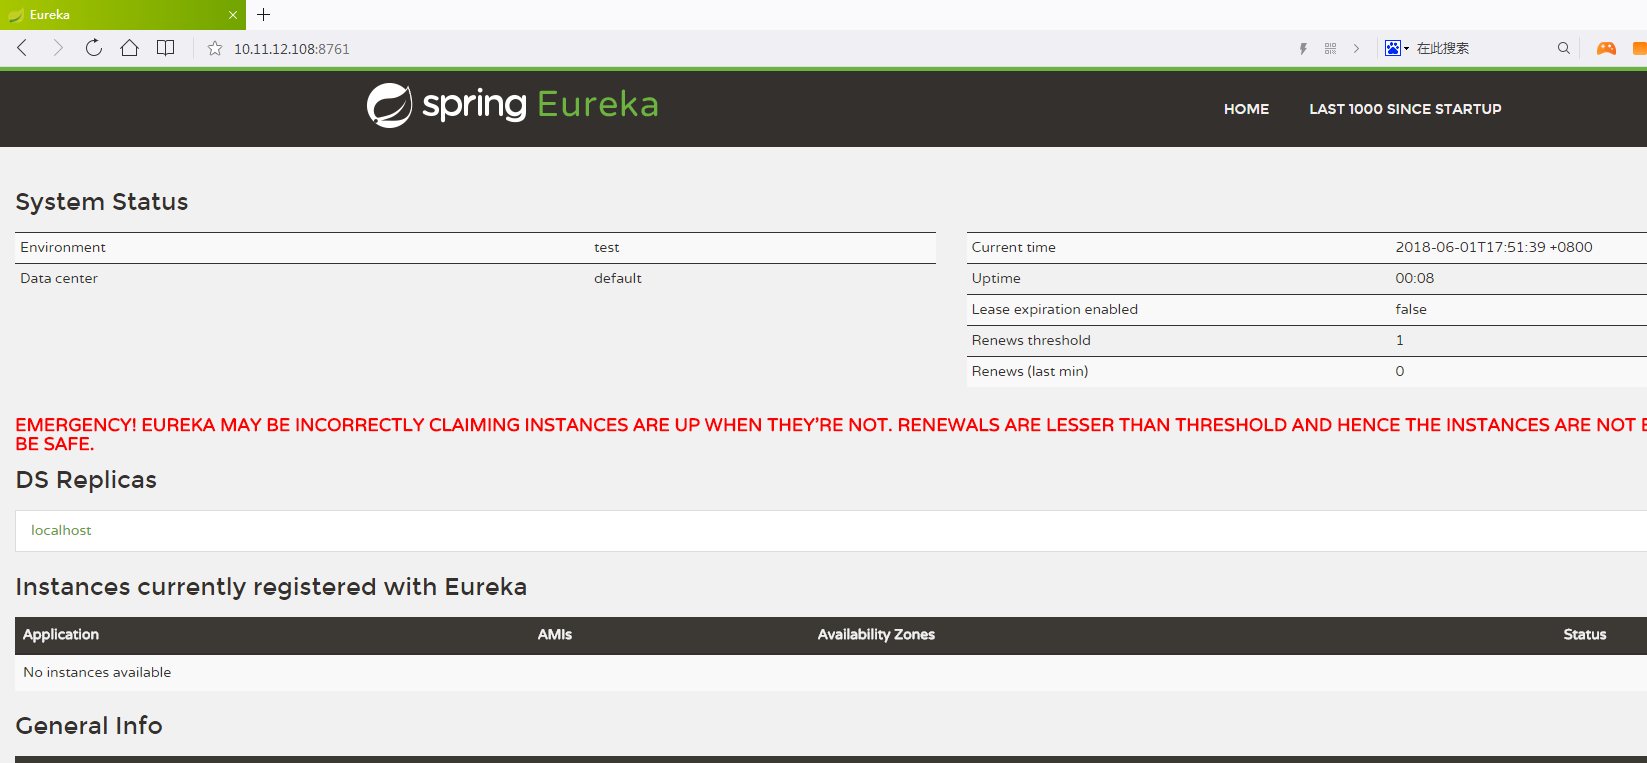
Task: Click the AMIs column header
Action: pos(555,634)
